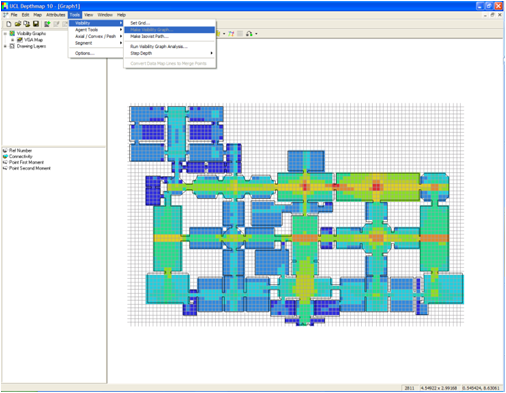The width and height of the screenshot is (506, 393).
Task: Click the Visibility Graphs tree icon
Action: click(x=12, y=33)
